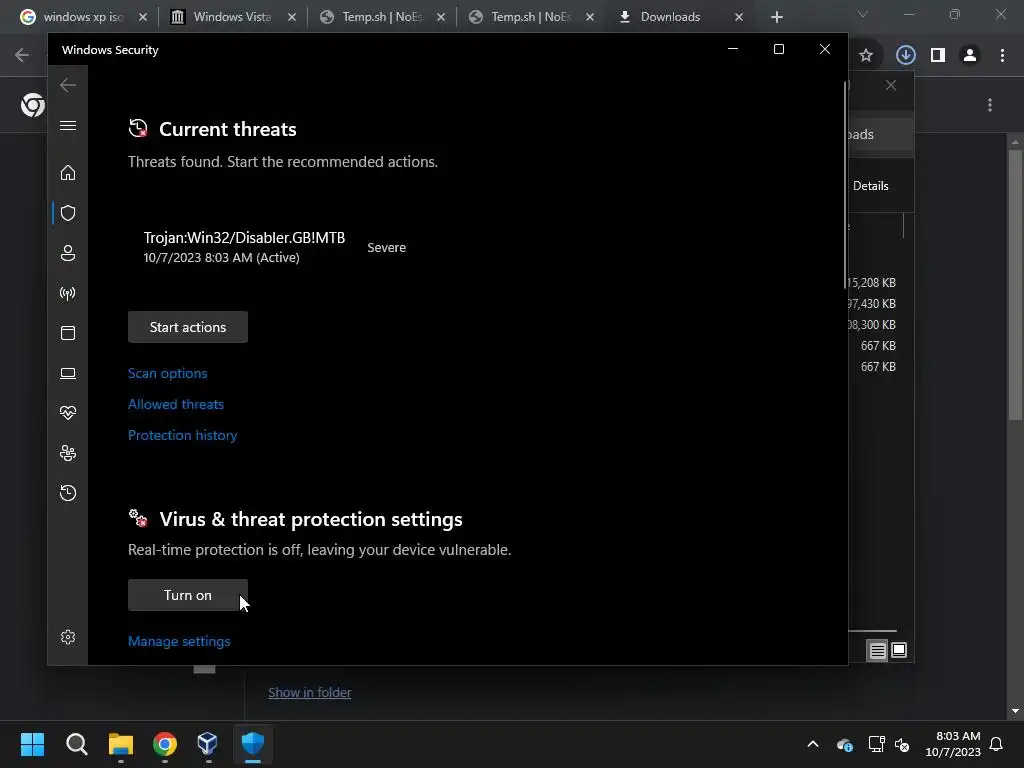Show hidden system tray icons
1024x768 pixels.
(813, 744)
